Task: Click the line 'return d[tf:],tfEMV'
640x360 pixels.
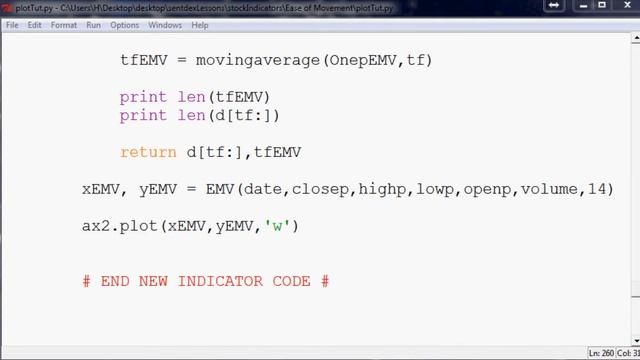Action: tap(211, 152)
